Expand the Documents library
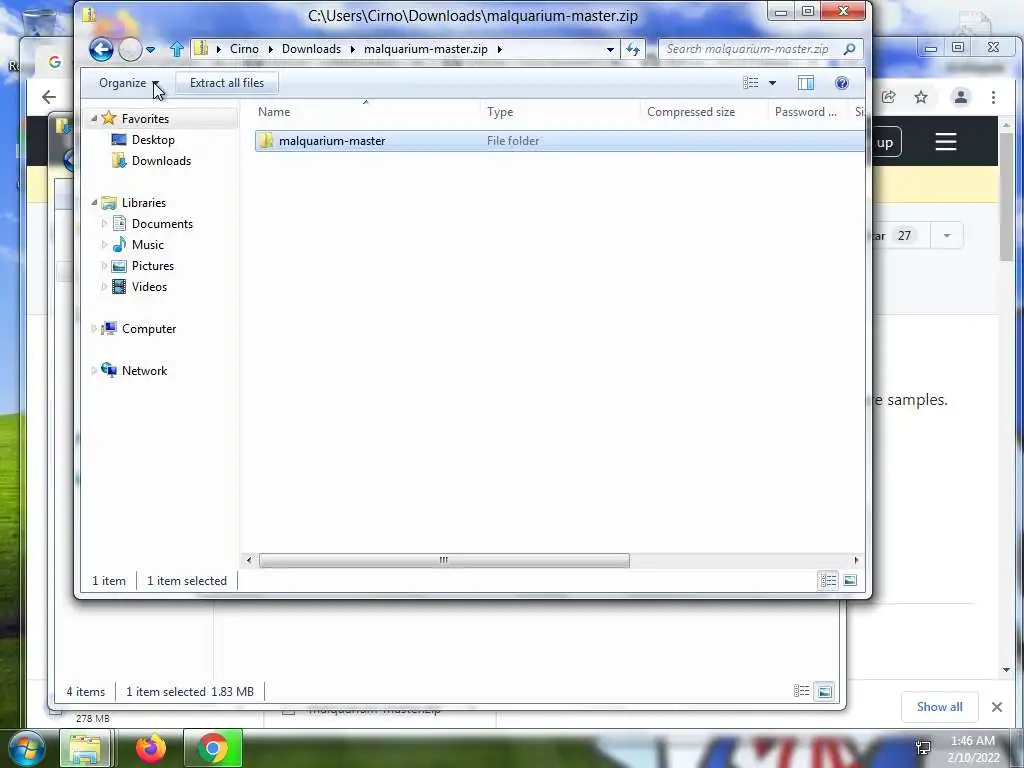 click(104, 223)
